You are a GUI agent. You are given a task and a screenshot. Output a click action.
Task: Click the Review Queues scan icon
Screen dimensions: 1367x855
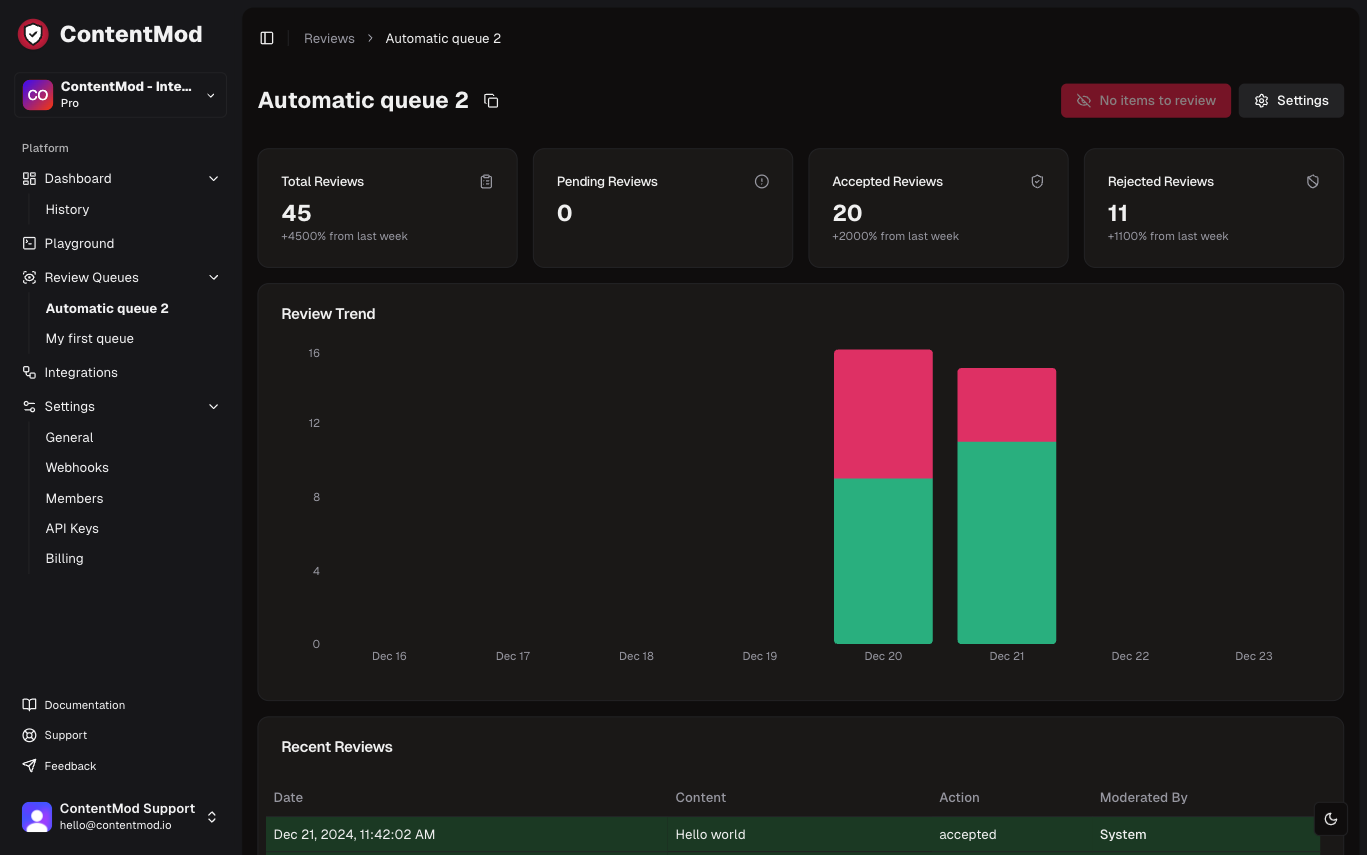(x=29, y=277)
